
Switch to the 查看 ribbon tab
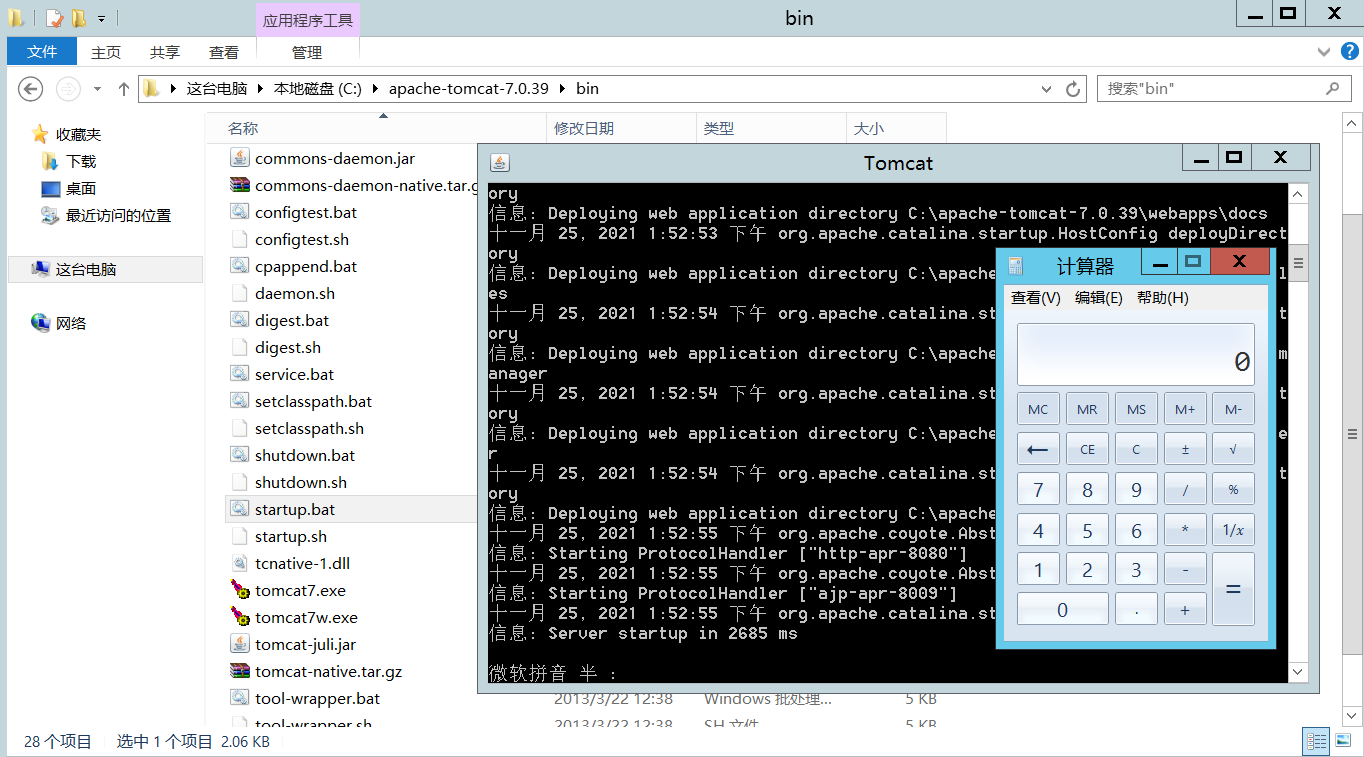point(224,52)
